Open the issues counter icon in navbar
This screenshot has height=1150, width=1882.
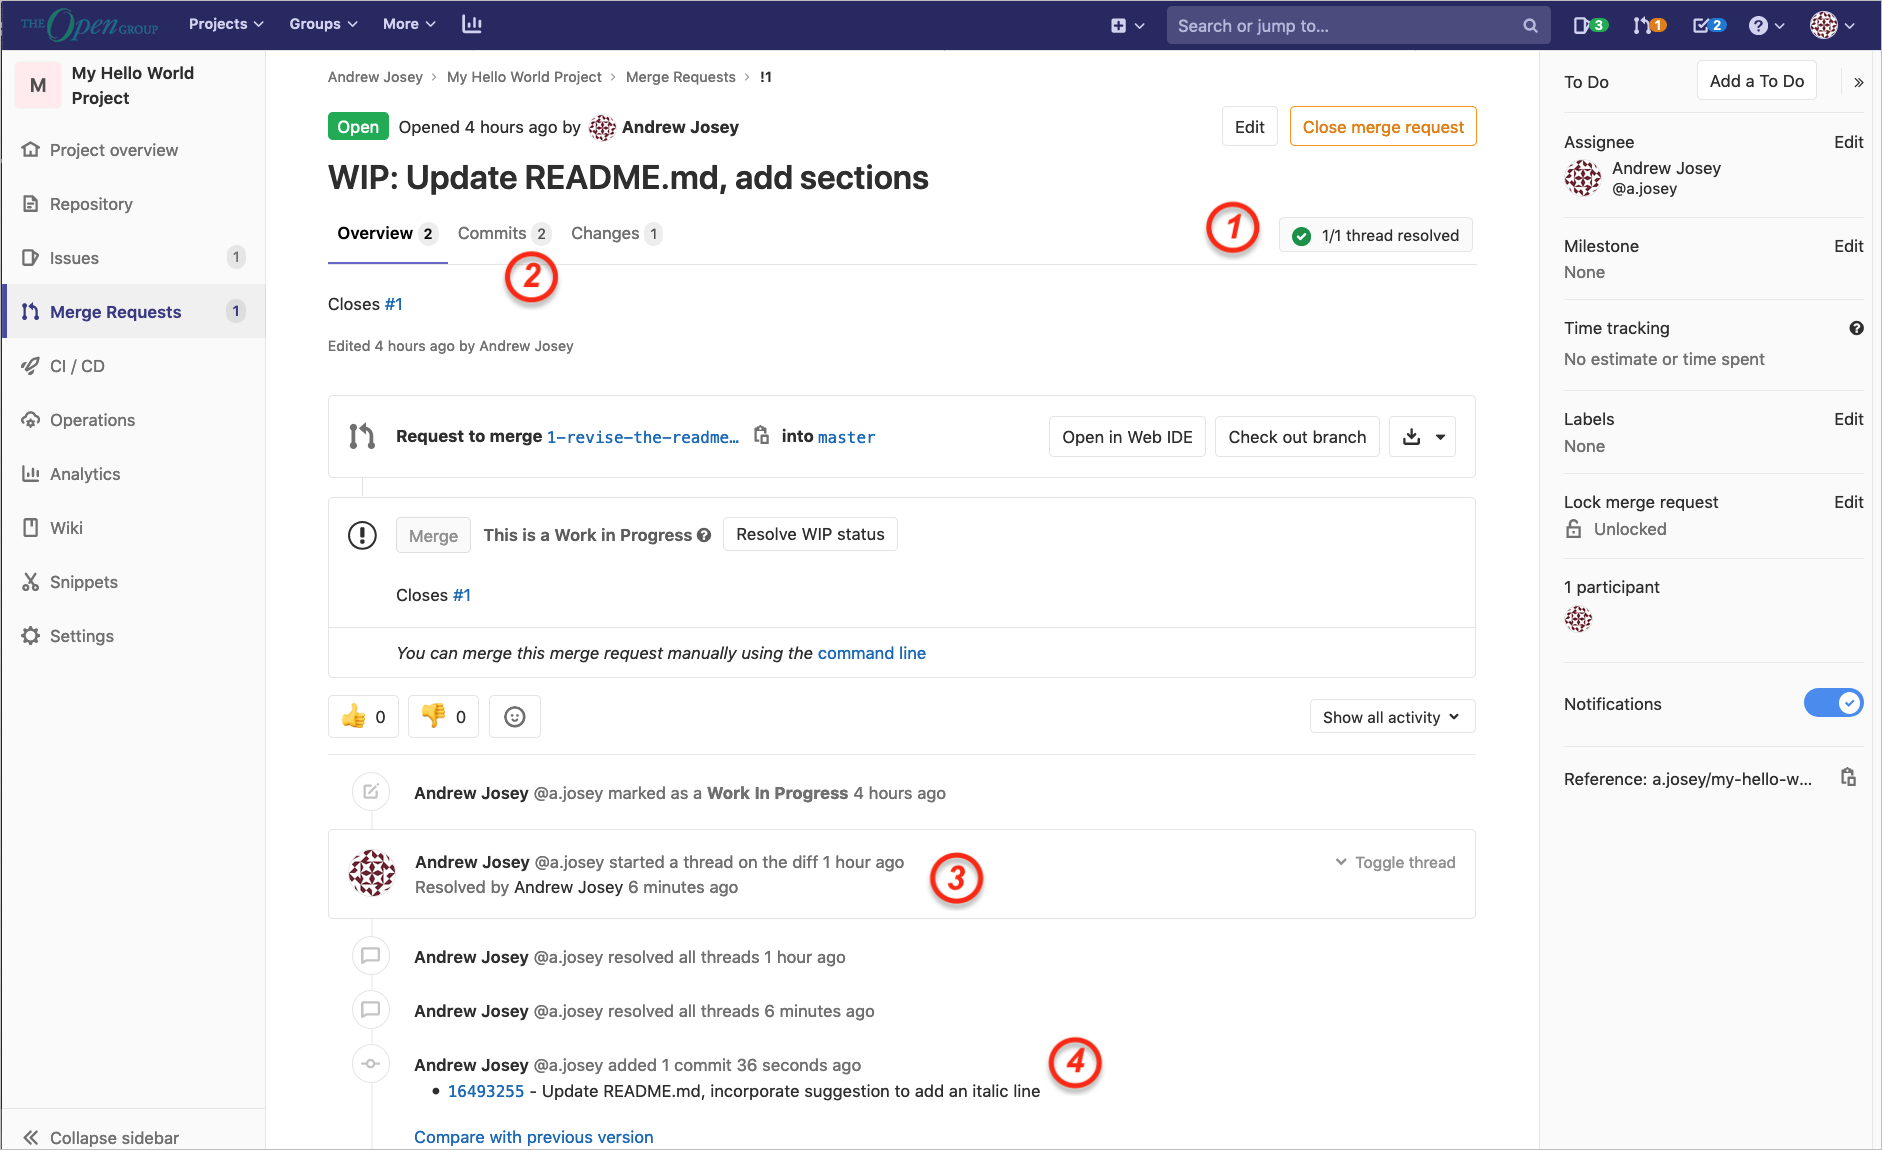(x=1590, y=25)
